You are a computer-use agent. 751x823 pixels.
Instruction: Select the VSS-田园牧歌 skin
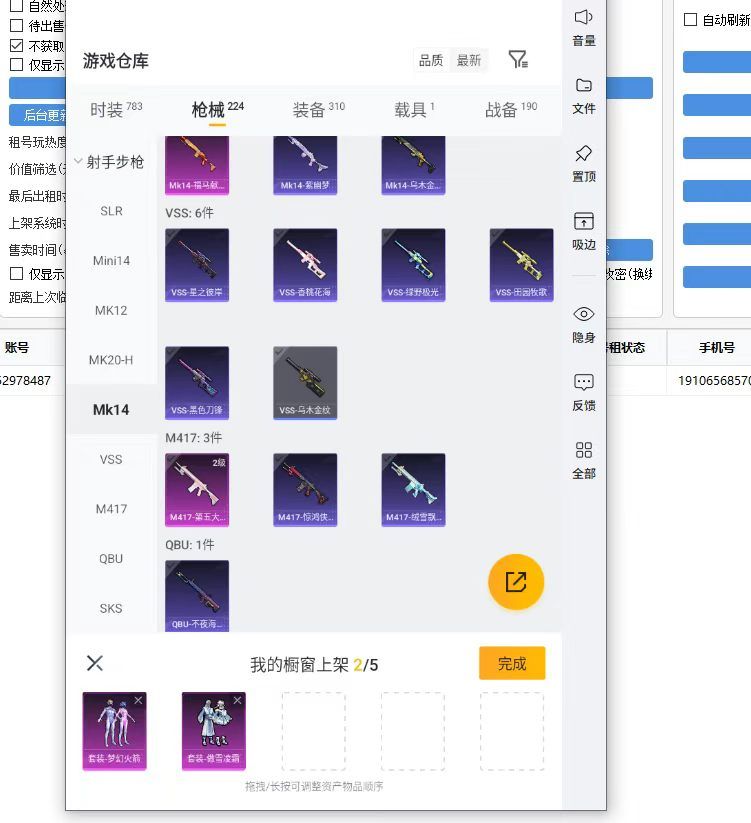coord(521,265)
